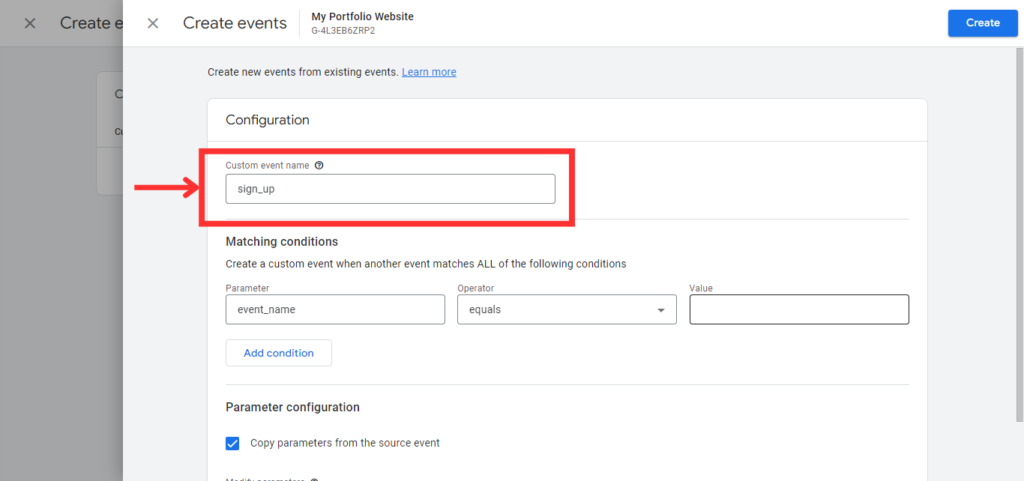Uncheck Copy parameters from the source event
This screenshot has height=481, width=1024.
click(x=232, y=444)
